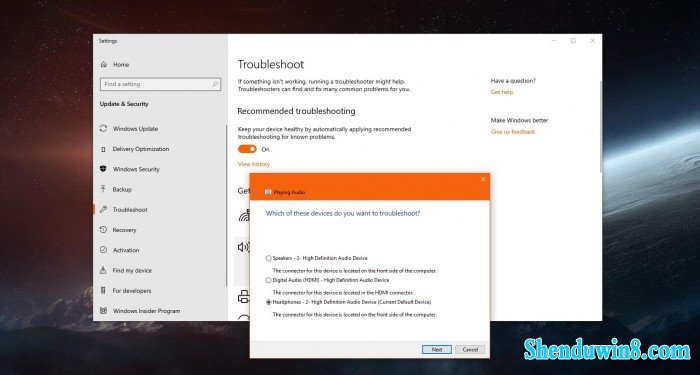Click the Windows Update refresh icon
This screenshot has width=700, height=375.
coord(104,129)
